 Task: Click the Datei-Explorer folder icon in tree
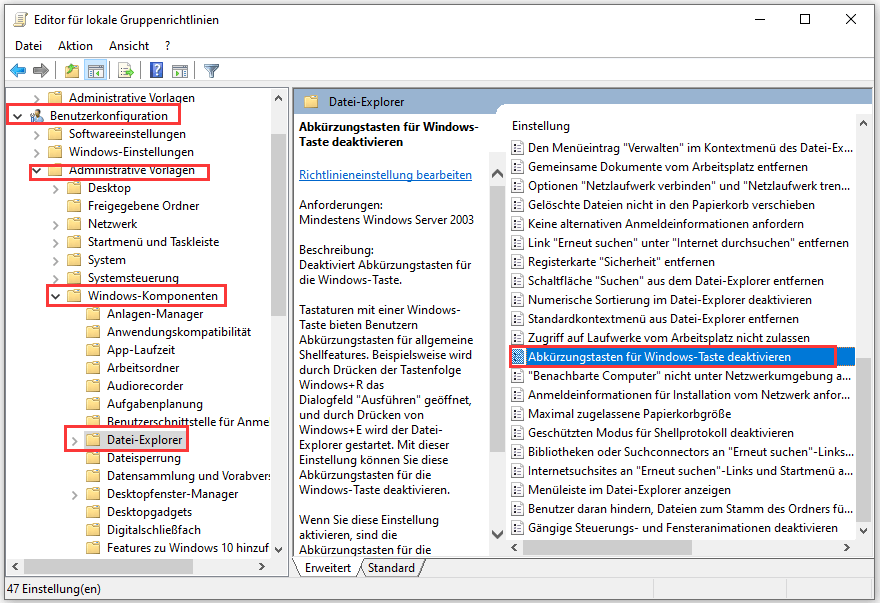[93, 440]
